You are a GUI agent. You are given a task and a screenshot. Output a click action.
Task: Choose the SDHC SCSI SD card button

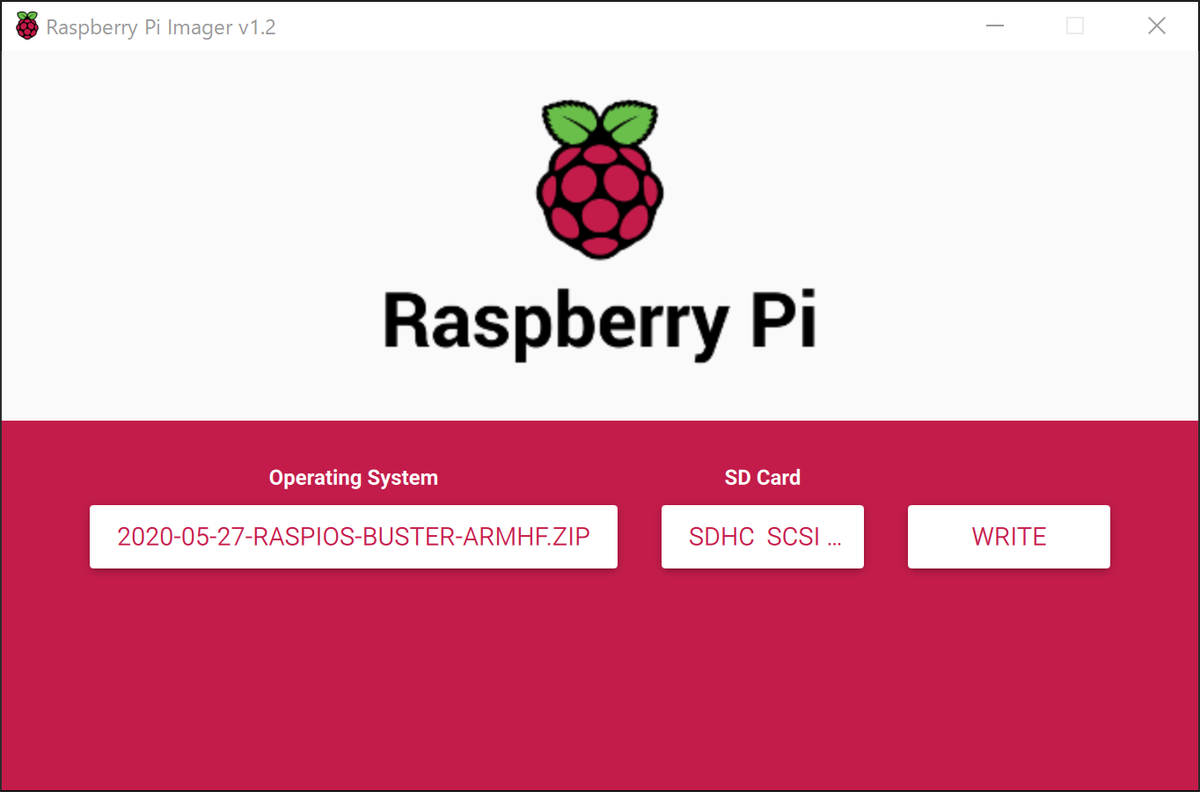[762, 537]
